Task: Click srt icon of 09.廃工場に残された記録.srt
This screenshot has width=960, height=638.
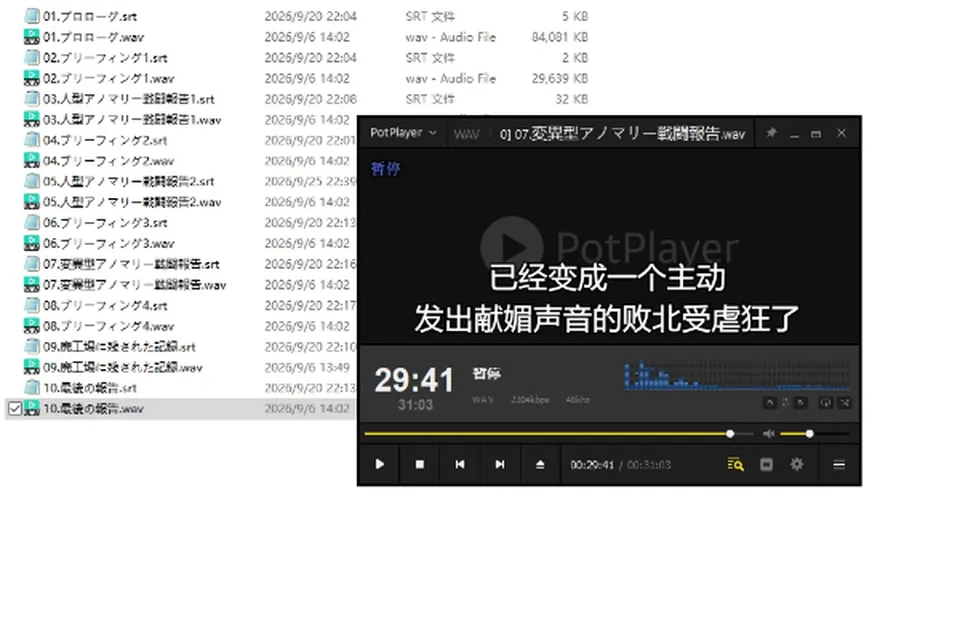Action: 31,346
